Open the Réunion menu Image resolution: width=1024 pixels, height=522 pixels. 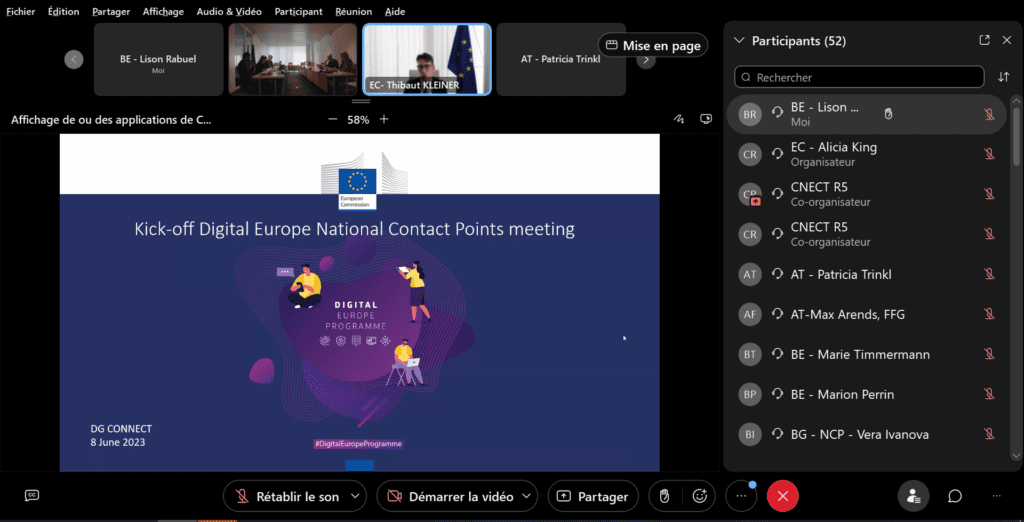pyautogui.click(x=354, y=12)
